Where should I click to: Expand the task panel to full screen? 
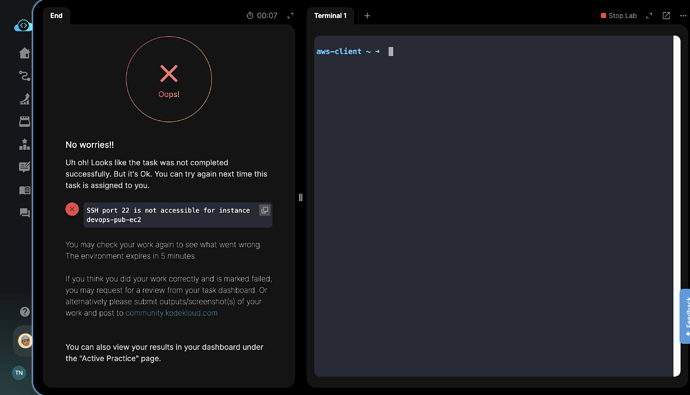click(290, 16)
